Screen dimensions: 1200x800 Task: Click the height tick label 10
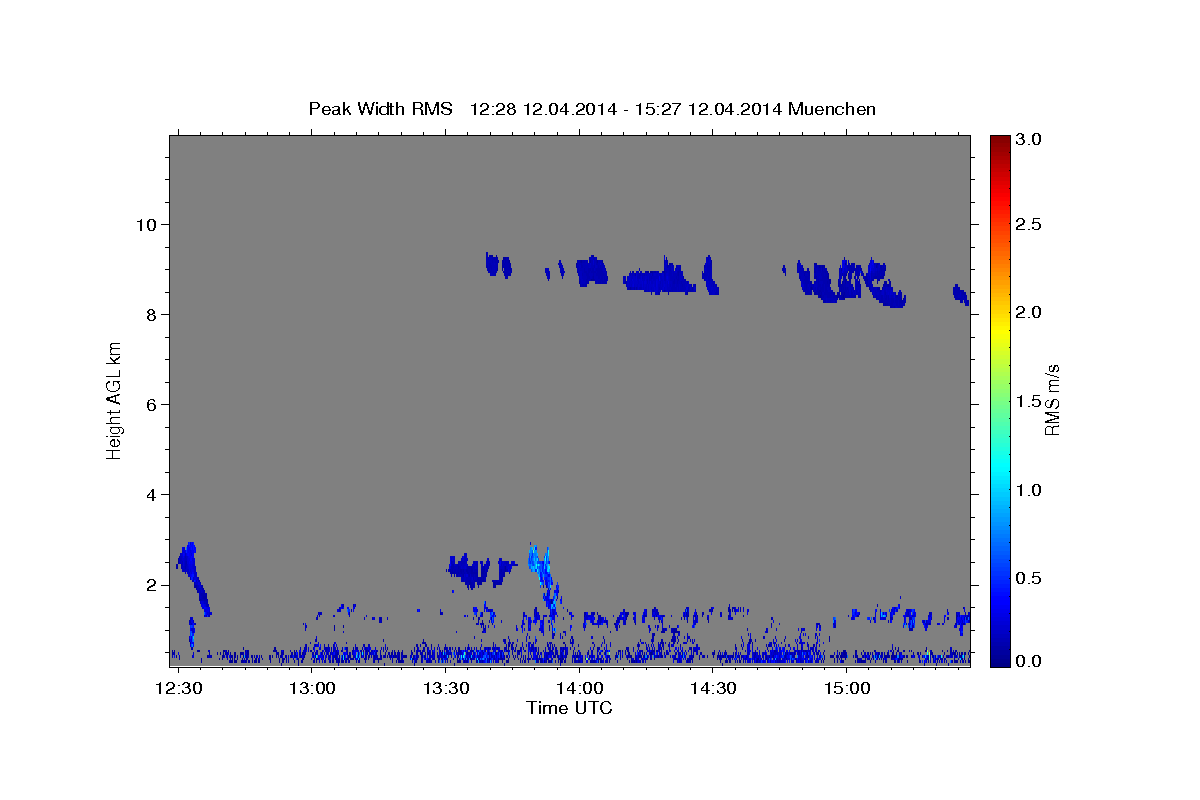148,224
